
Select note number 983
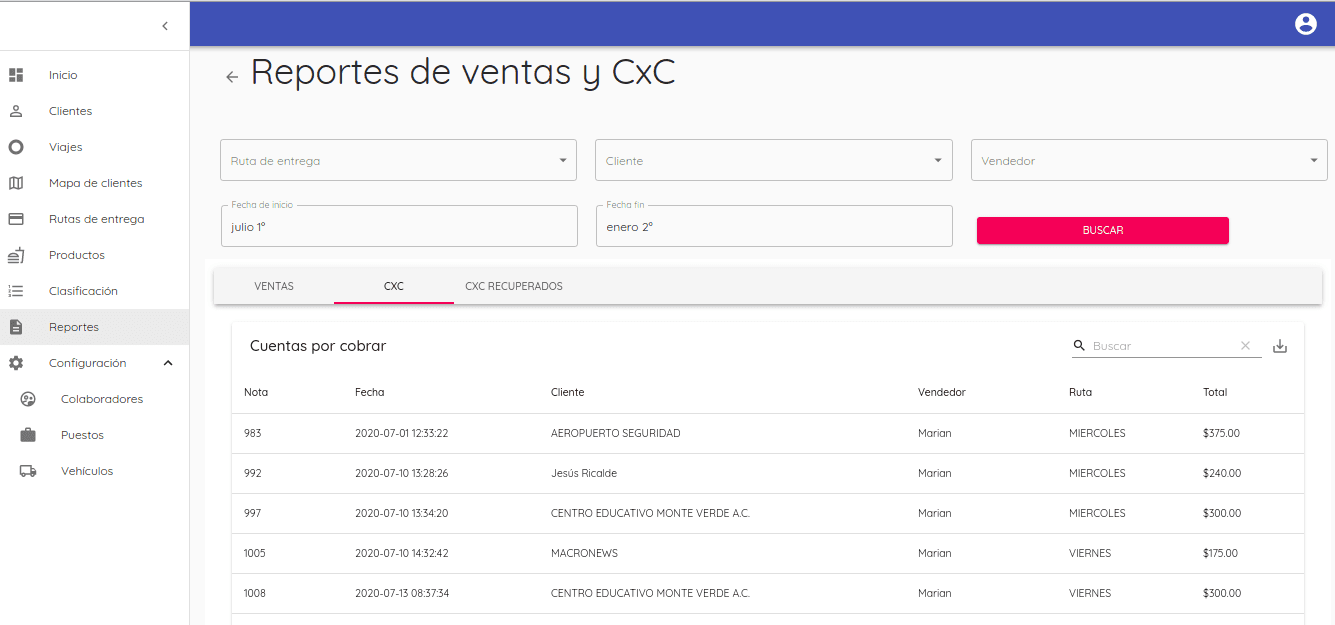pyautogui.click(x=252, y=433)
